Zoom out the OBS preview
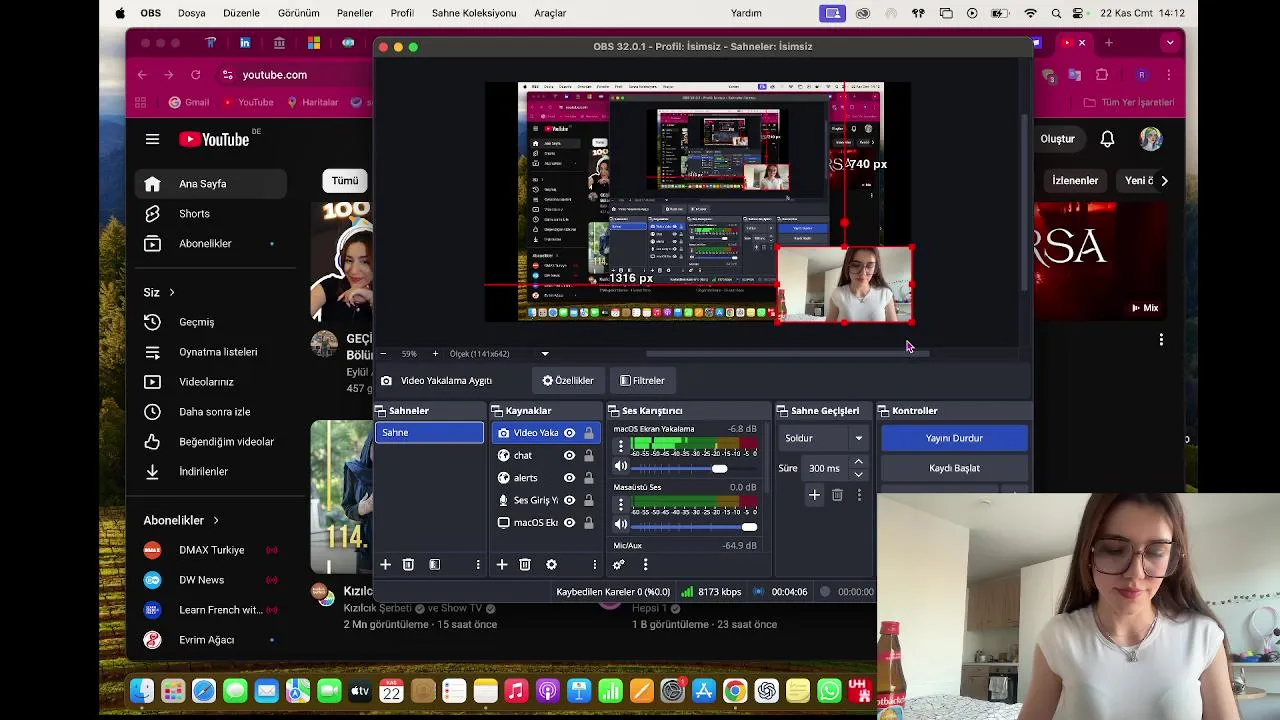This screenshot has height=720, width=1280. (383, 354)
